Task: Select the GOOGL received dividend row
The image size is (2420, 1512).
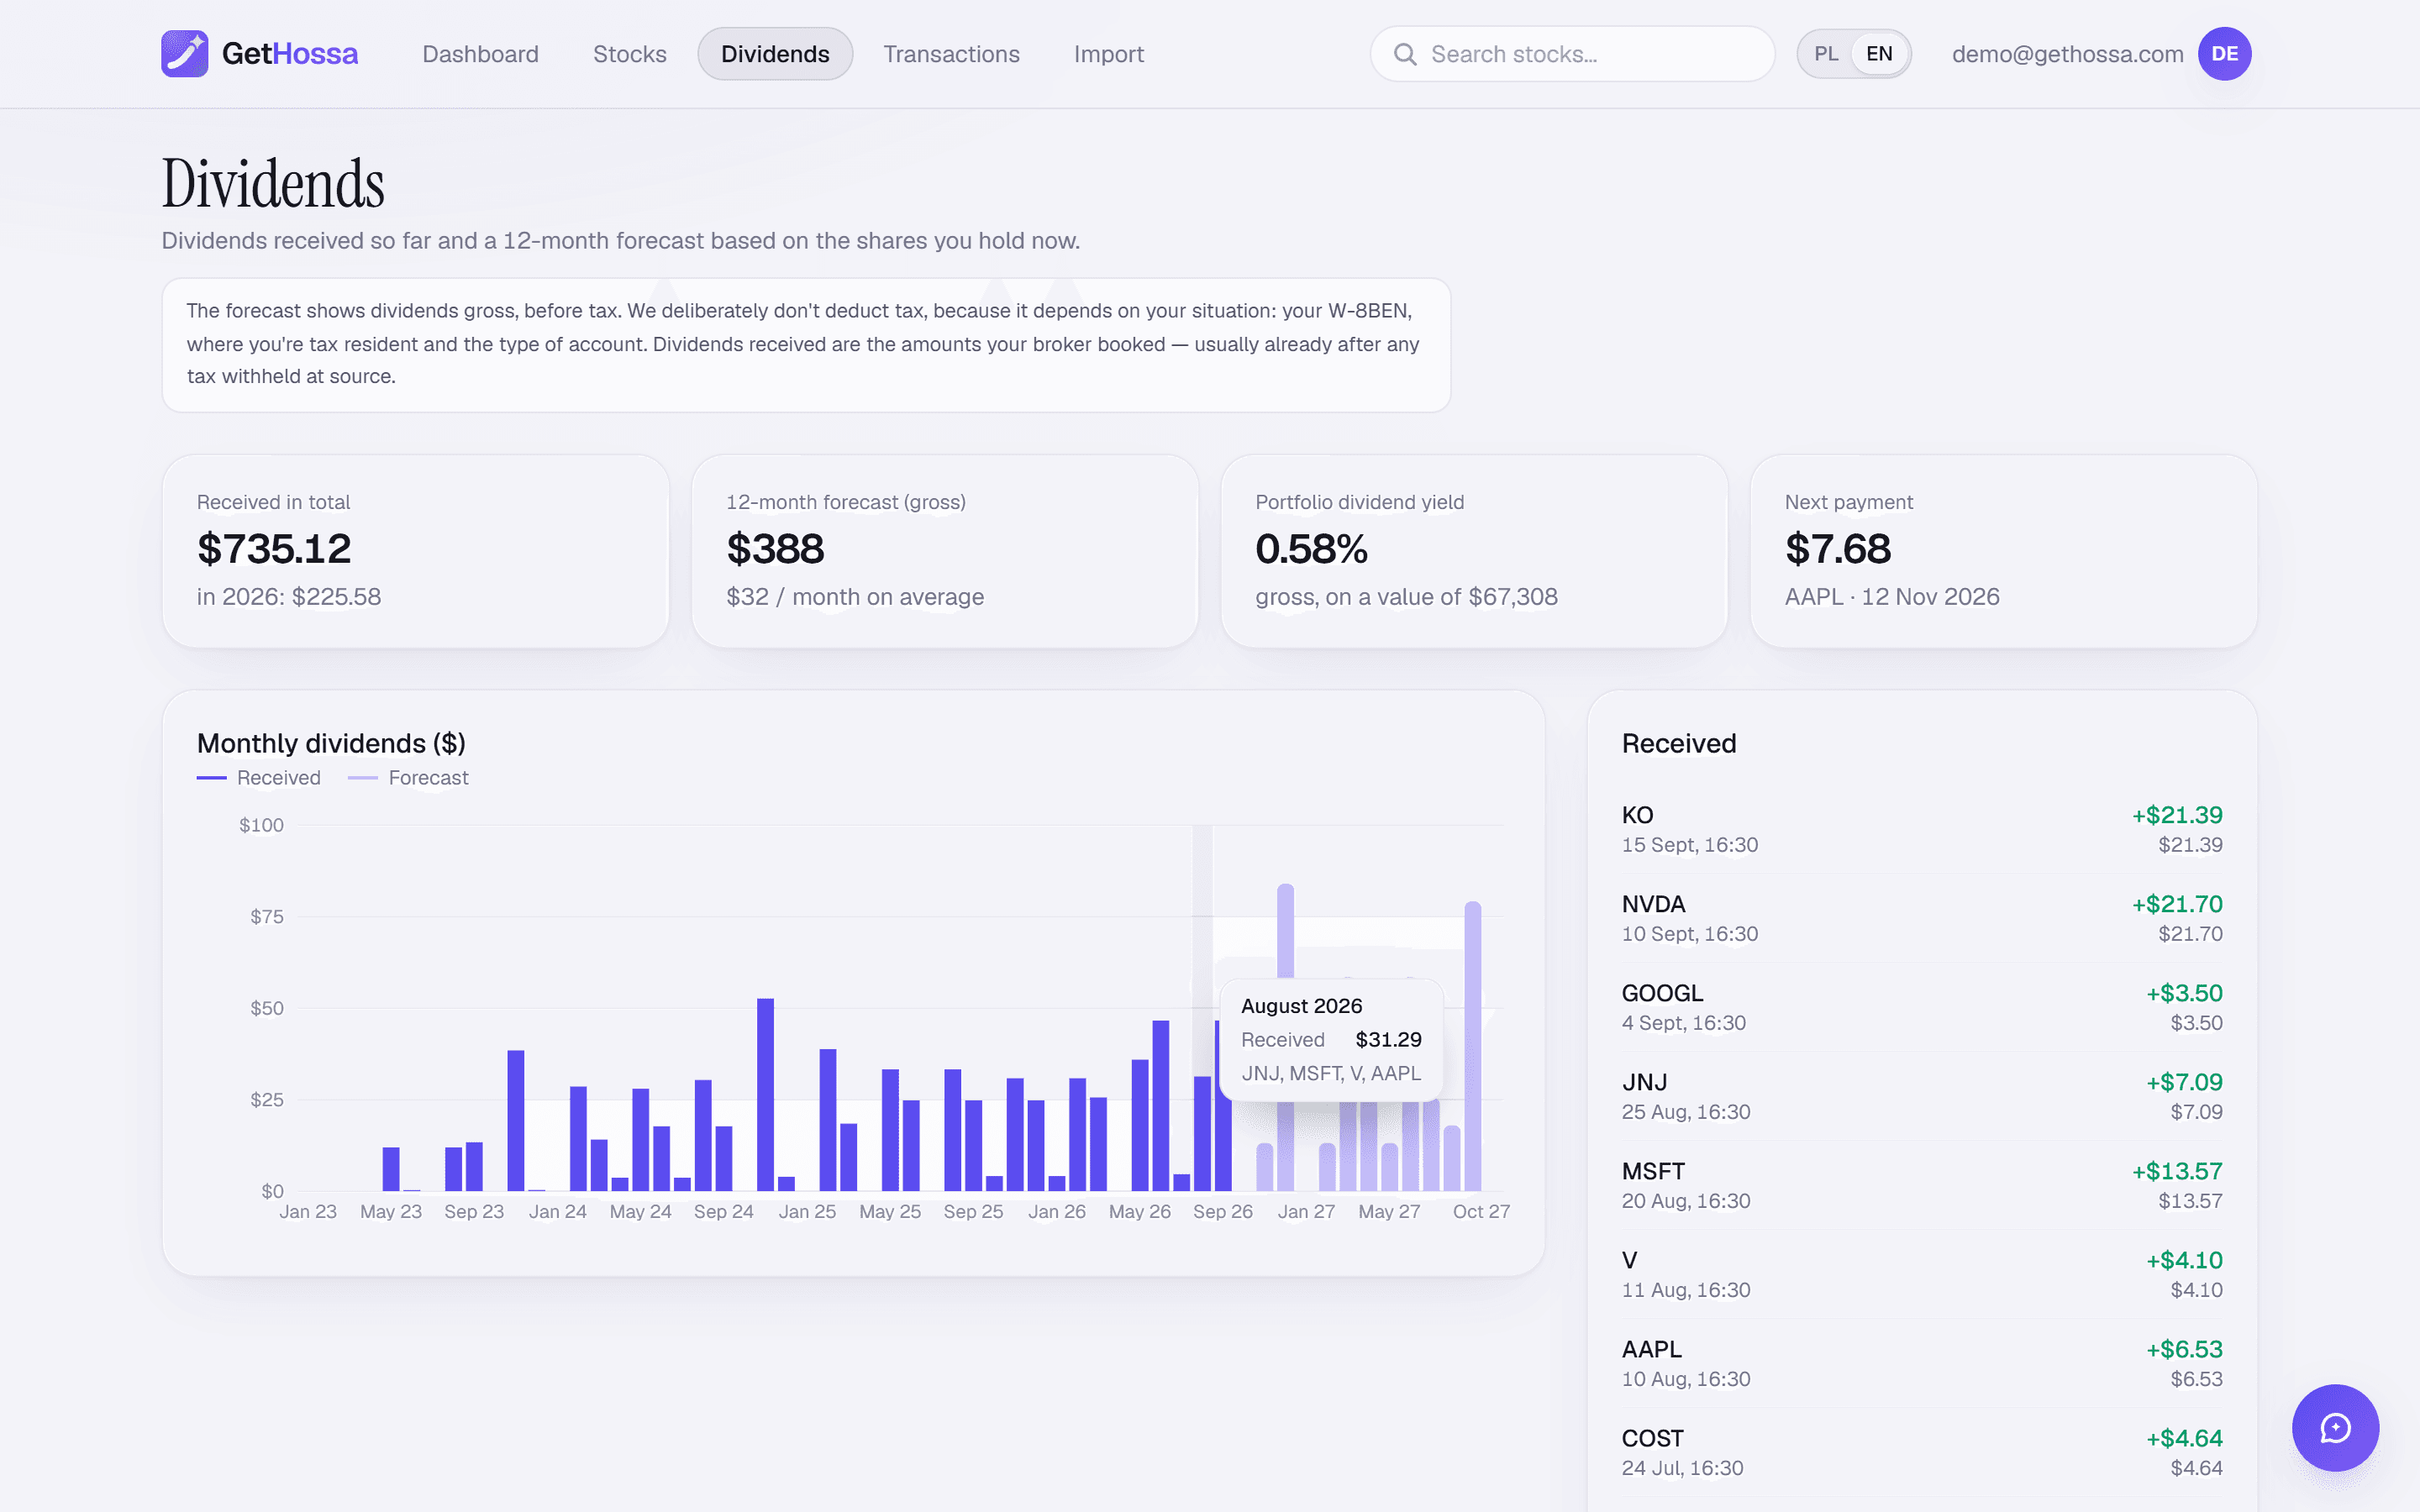Action: click(x=1922, y=1007)
